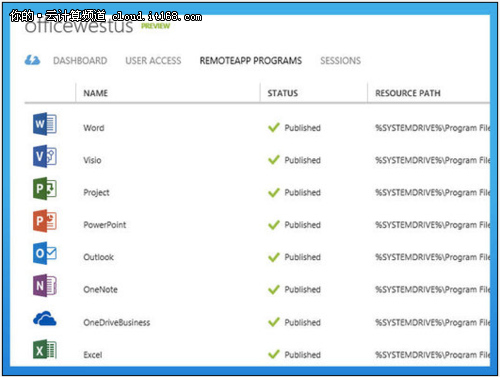Sort by the STATUS column header
The image size is (500, 377).
[283, 93]
